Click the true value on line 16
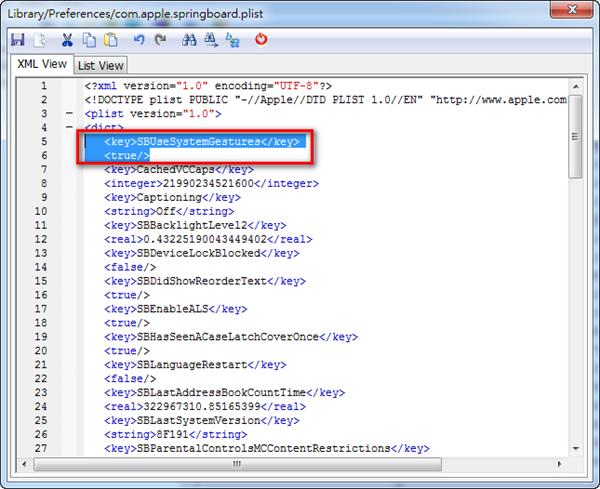600x489 pixels. pos(127,295)
